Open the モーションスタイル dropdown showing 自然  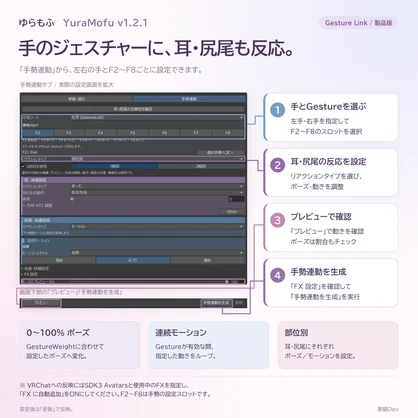coord(157,253)
